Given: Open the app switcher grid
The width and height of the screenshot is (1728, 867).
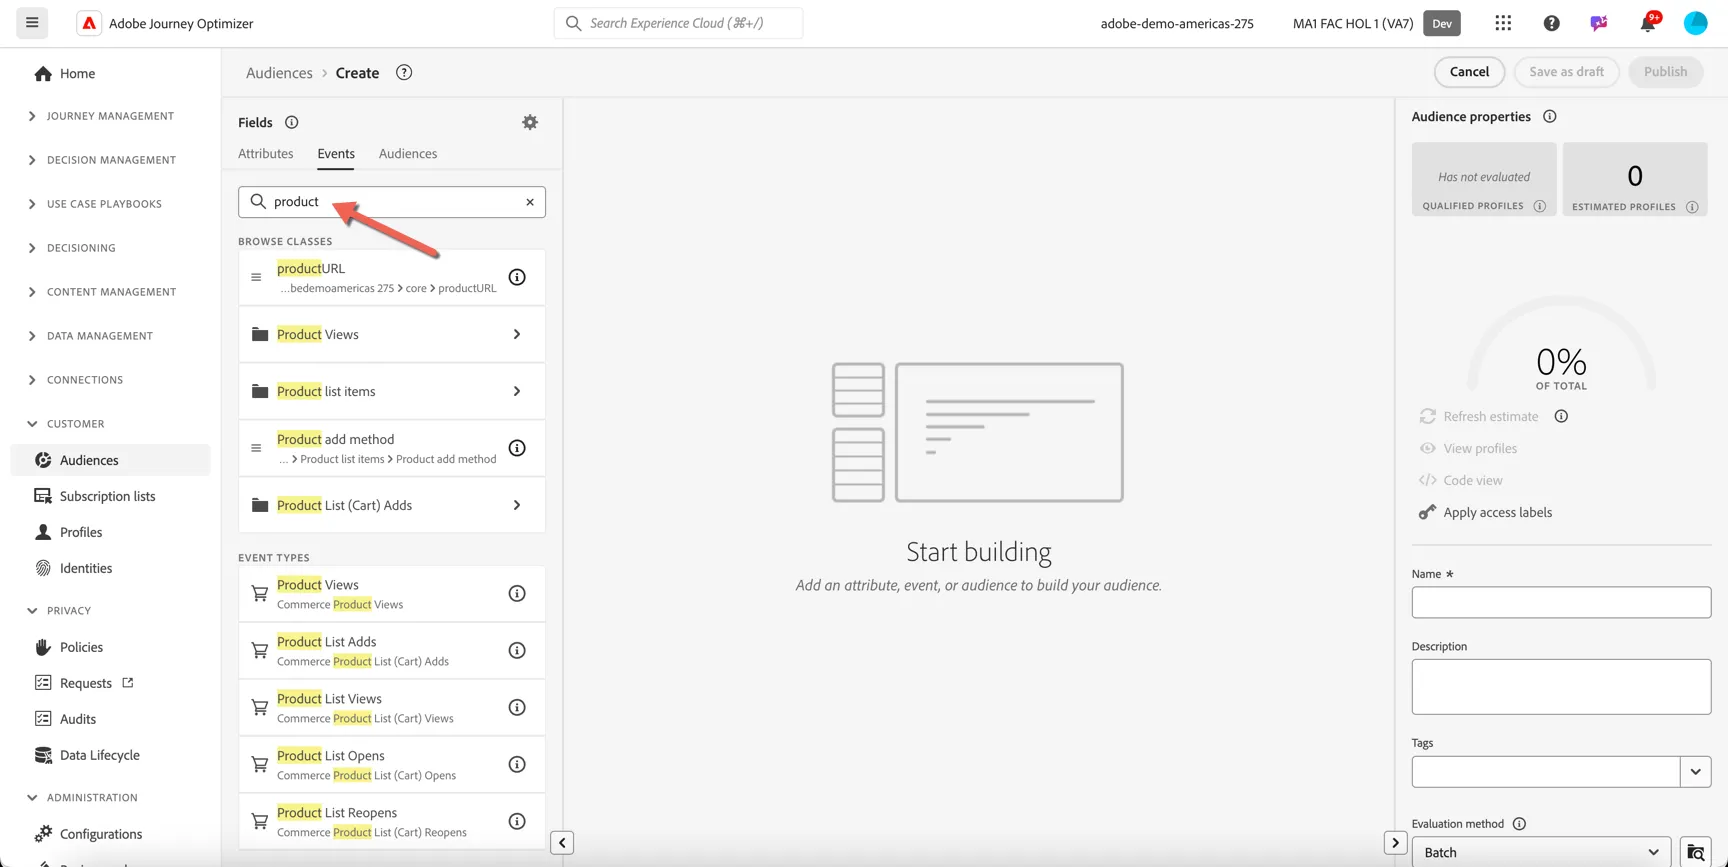Looking at the screenshot, I should coord(1503,23).
